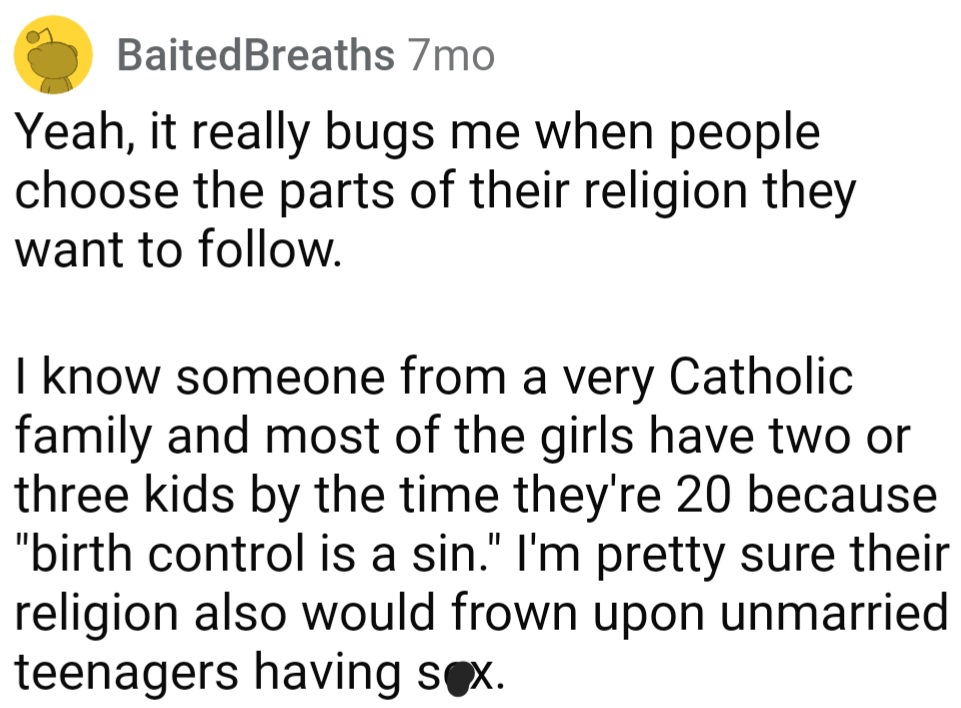Click the word teenagers in the last line
Screen dimensions: 961x708
[126, 673]
